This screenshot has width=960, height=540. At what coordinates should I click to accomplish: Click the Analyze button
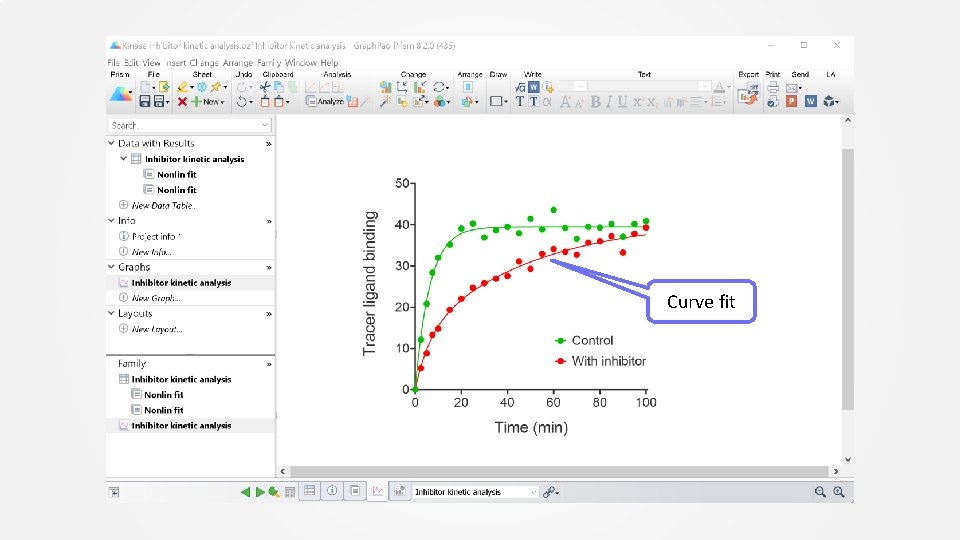[x=324, y=102]
